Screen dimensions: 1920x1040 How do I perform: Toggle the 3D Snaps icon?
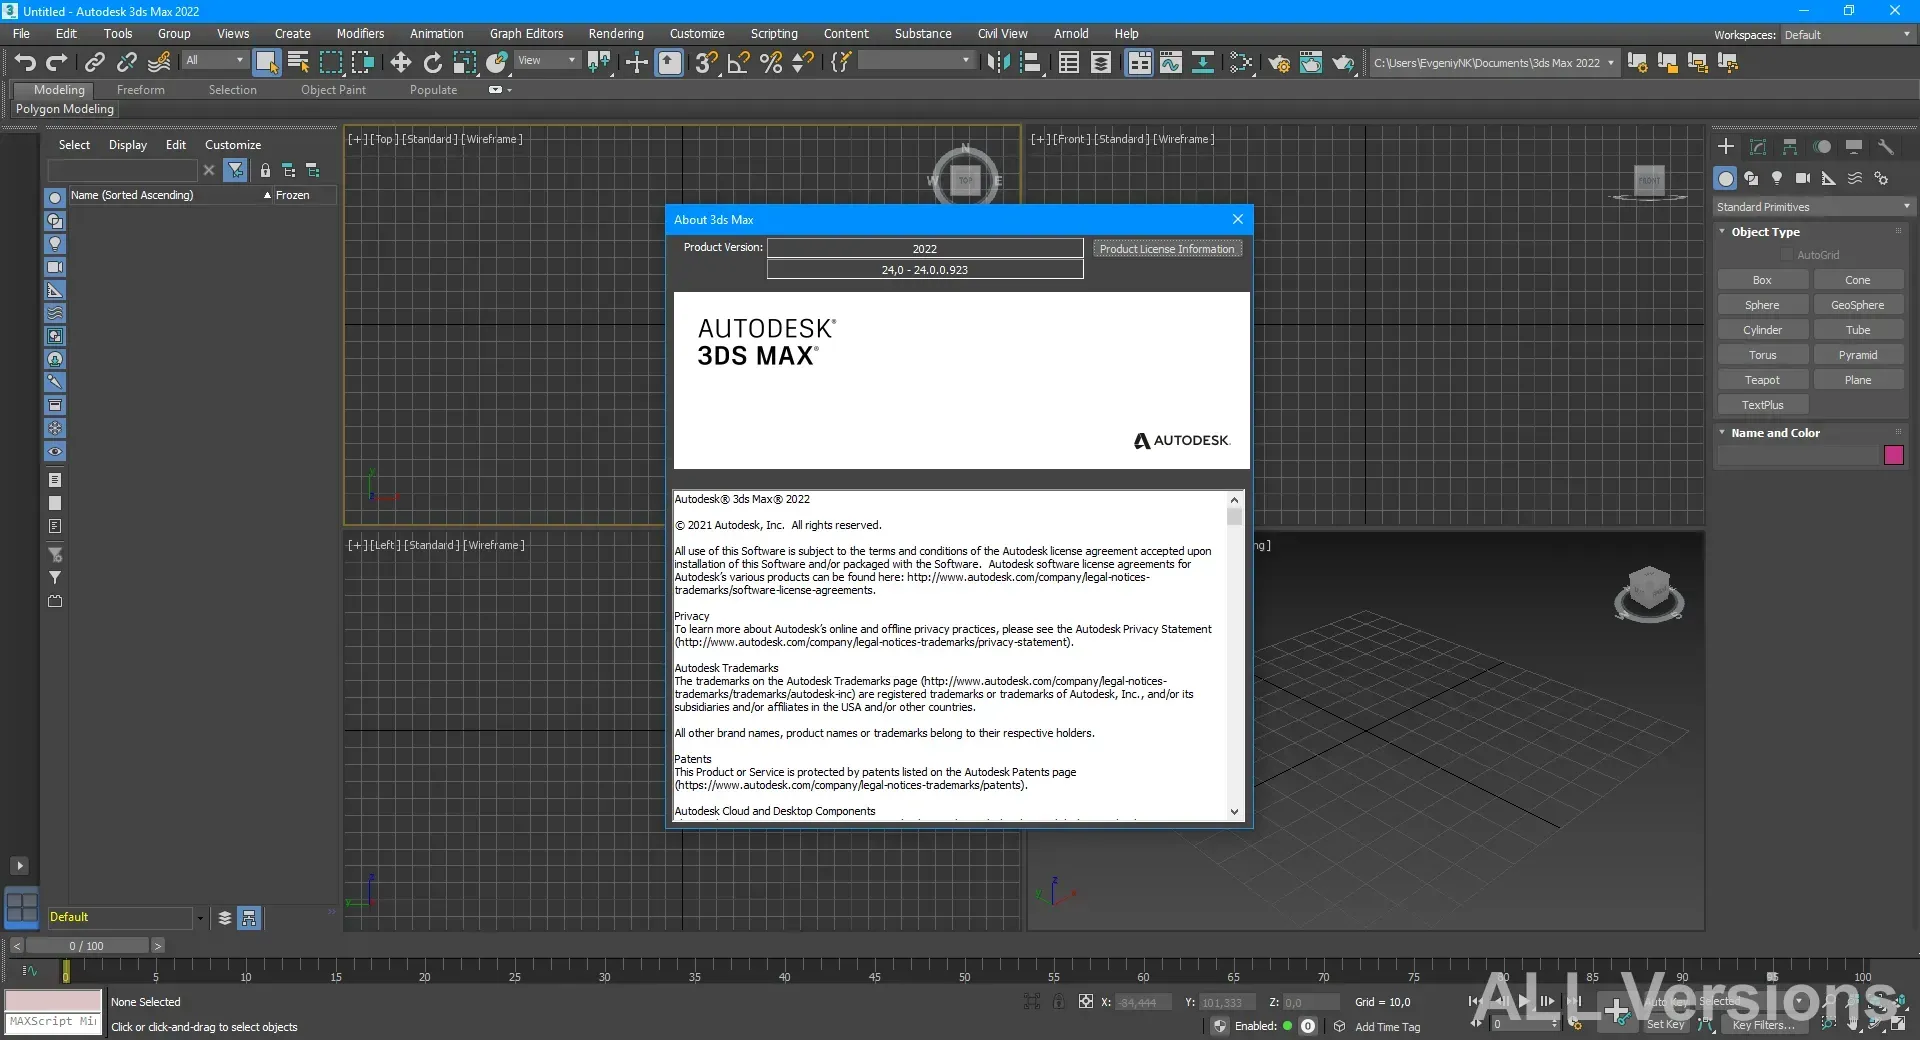click(x=706, y=62)
